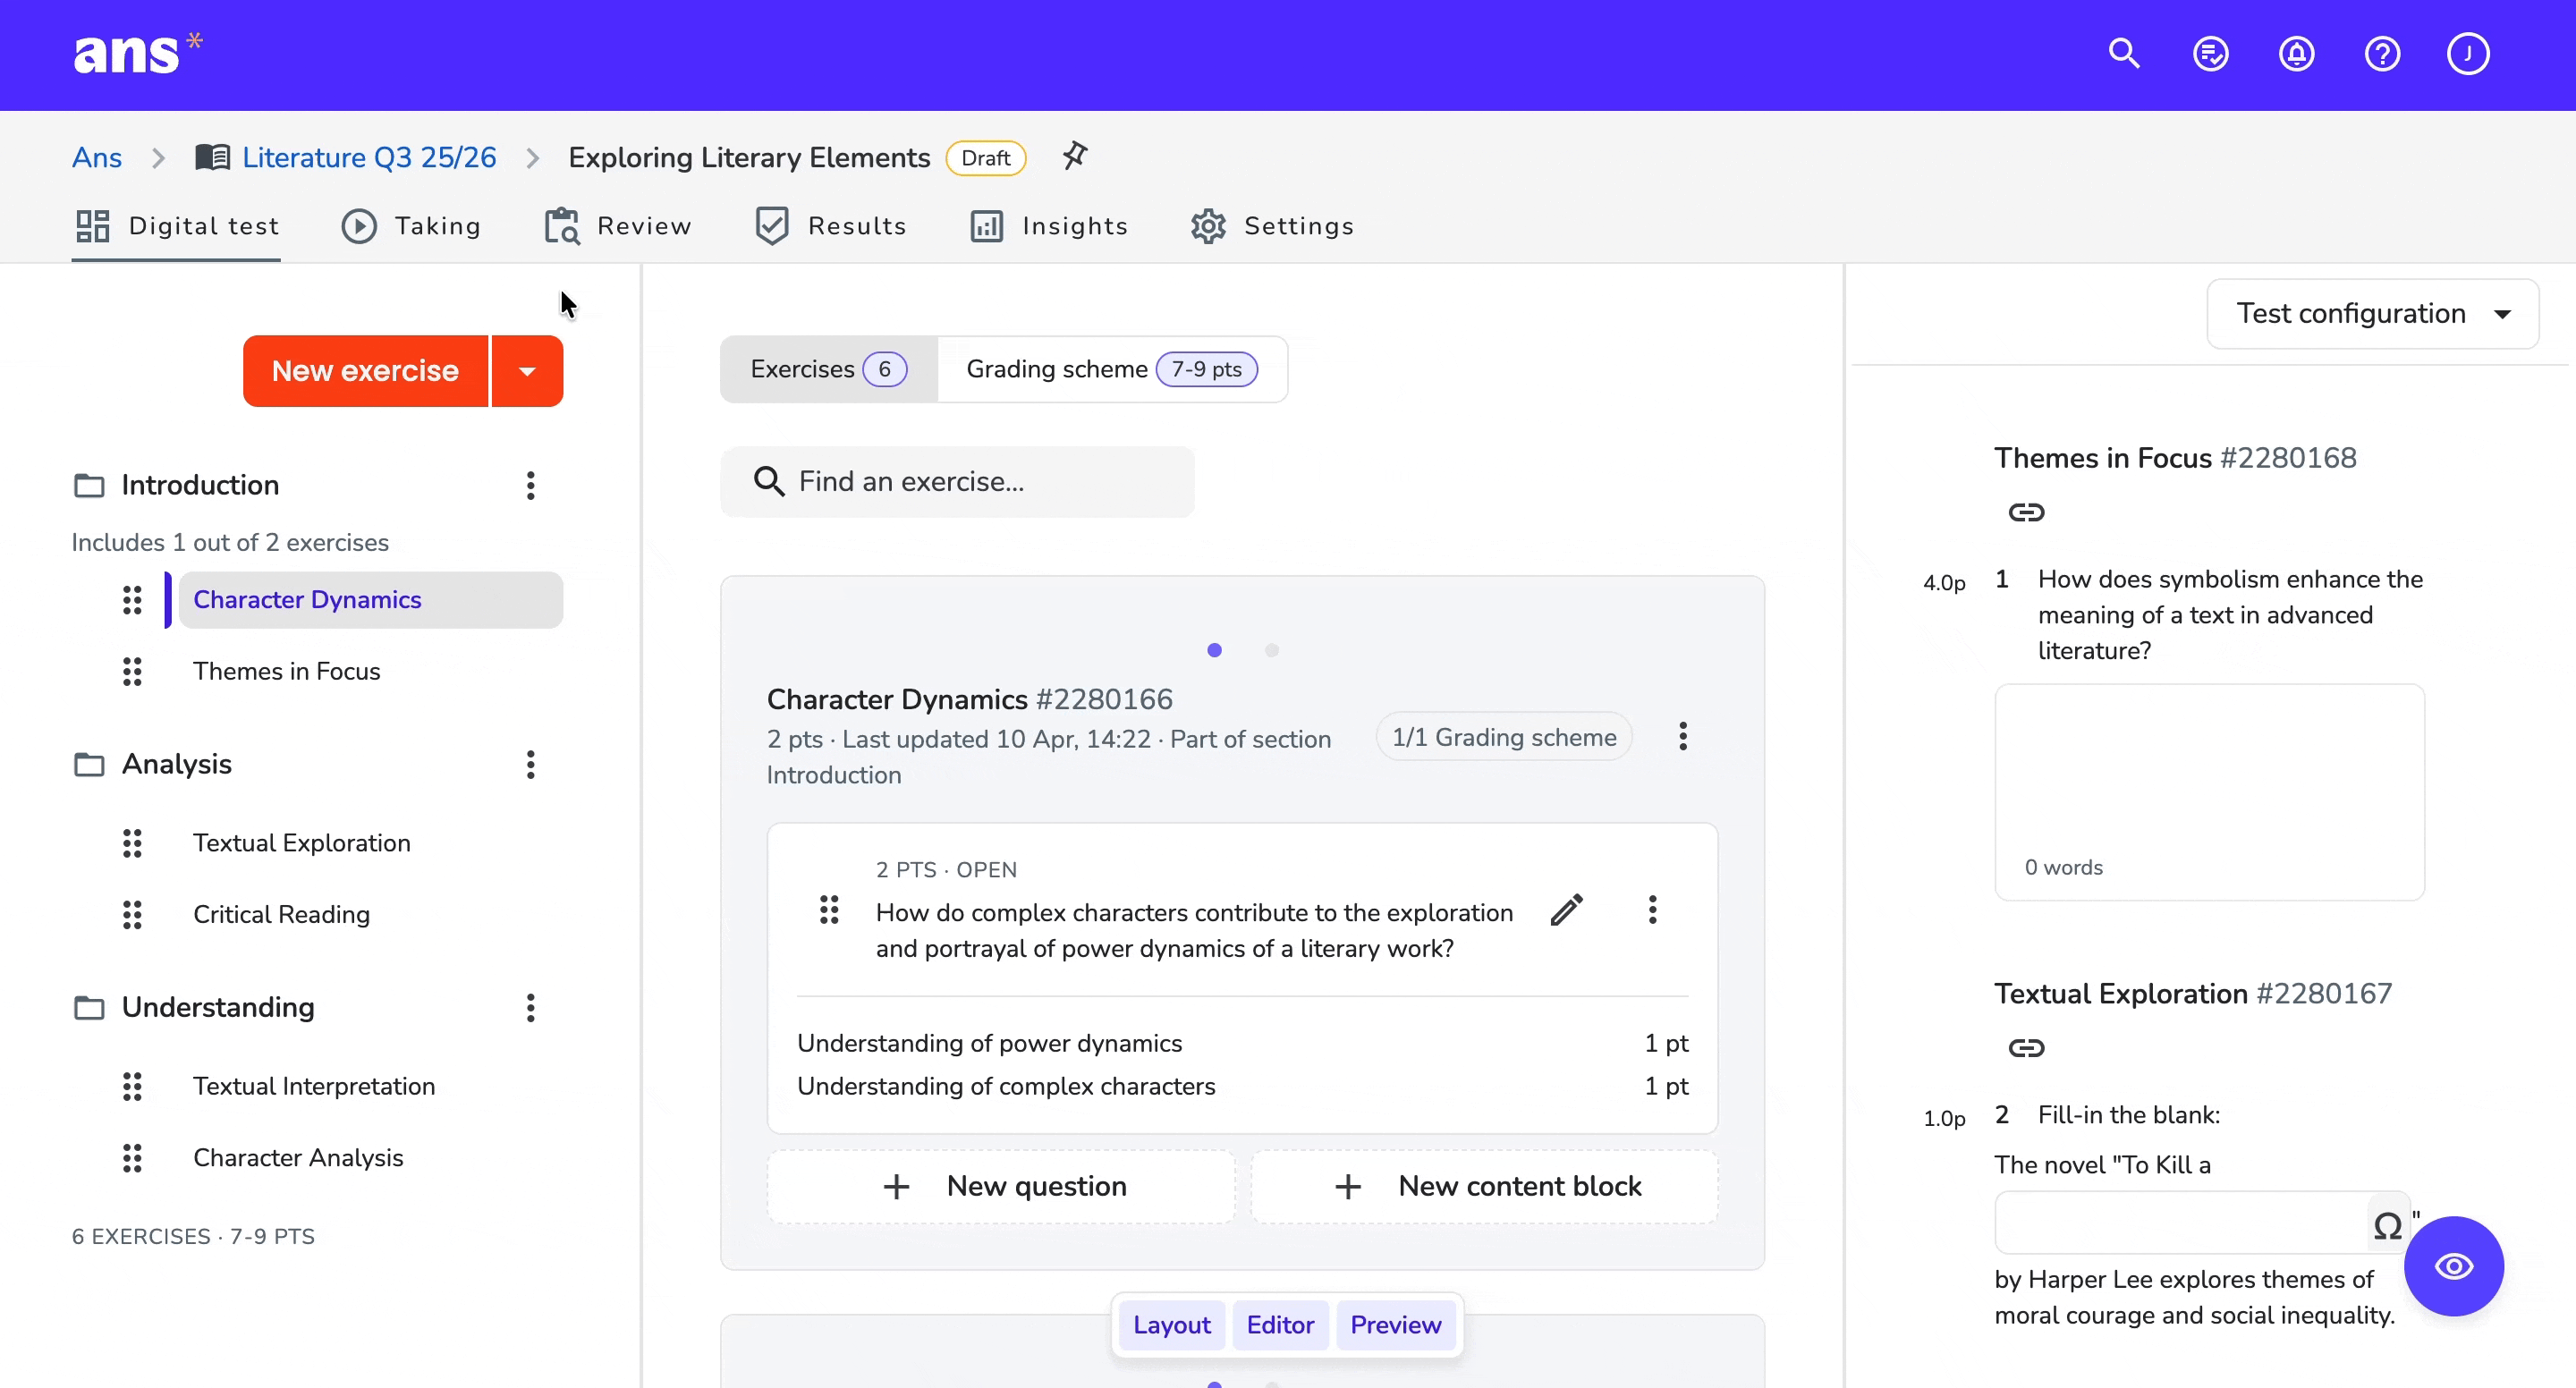Viewport: 2576px width, 1388px height.
Task: Select second version dot above Character Dynamics
Action: tap(1271, 650)
